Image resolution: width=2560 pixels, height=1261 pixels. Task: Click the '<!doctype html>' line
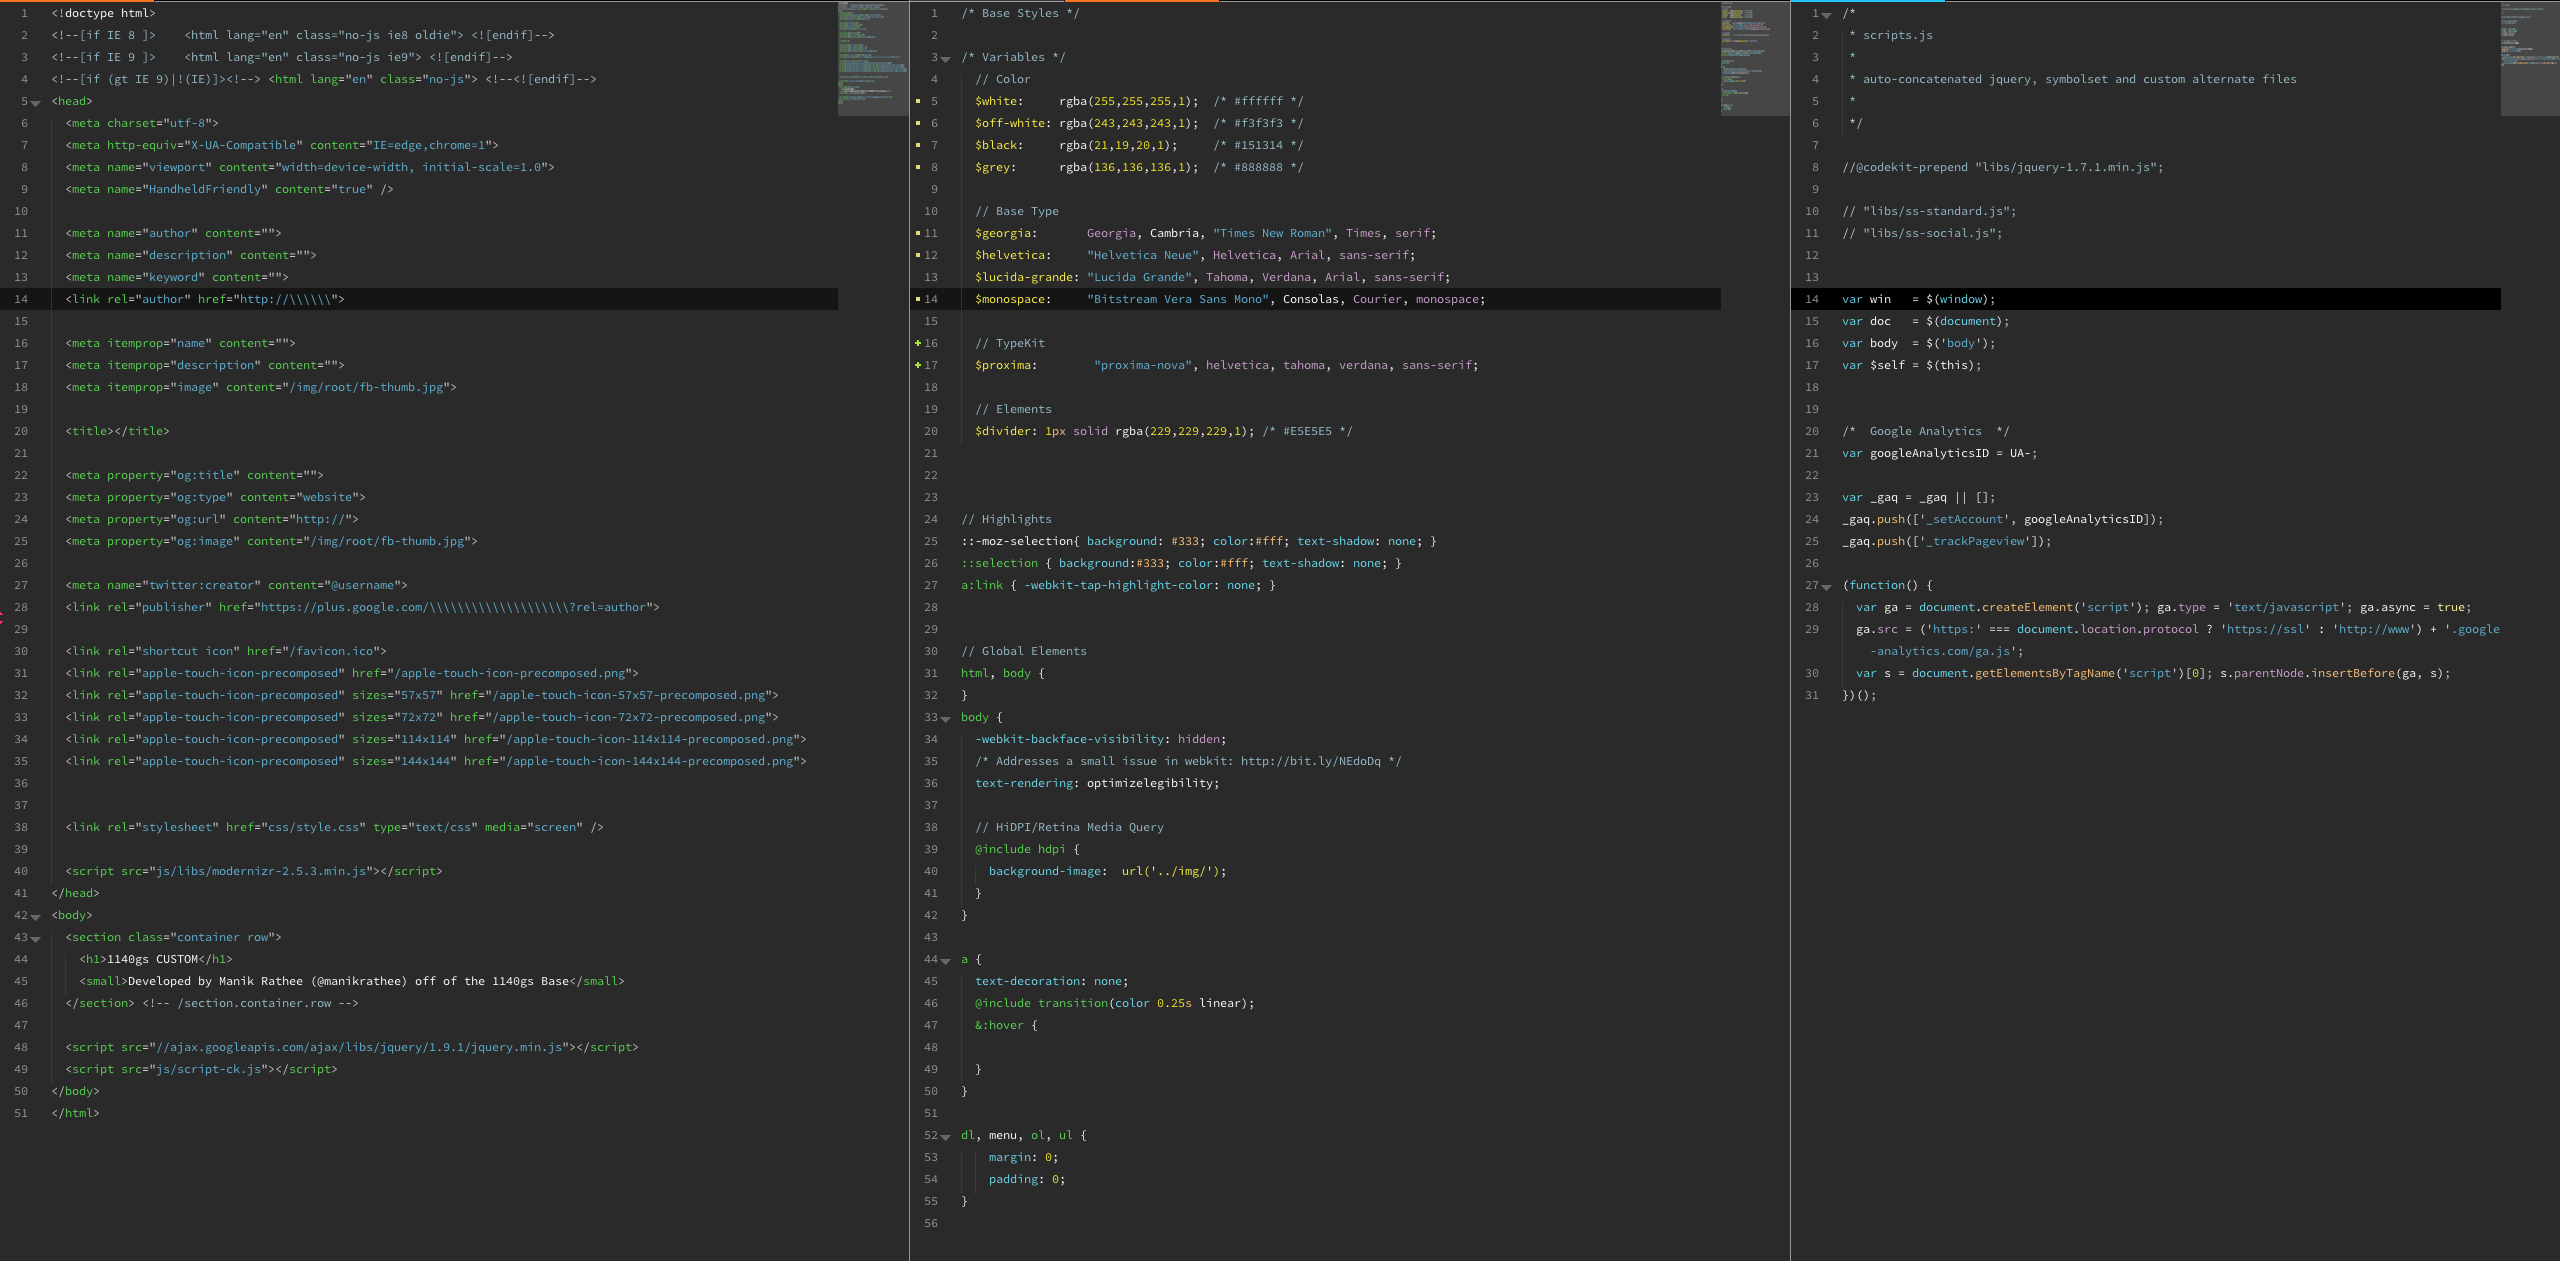tap(103, 13)
